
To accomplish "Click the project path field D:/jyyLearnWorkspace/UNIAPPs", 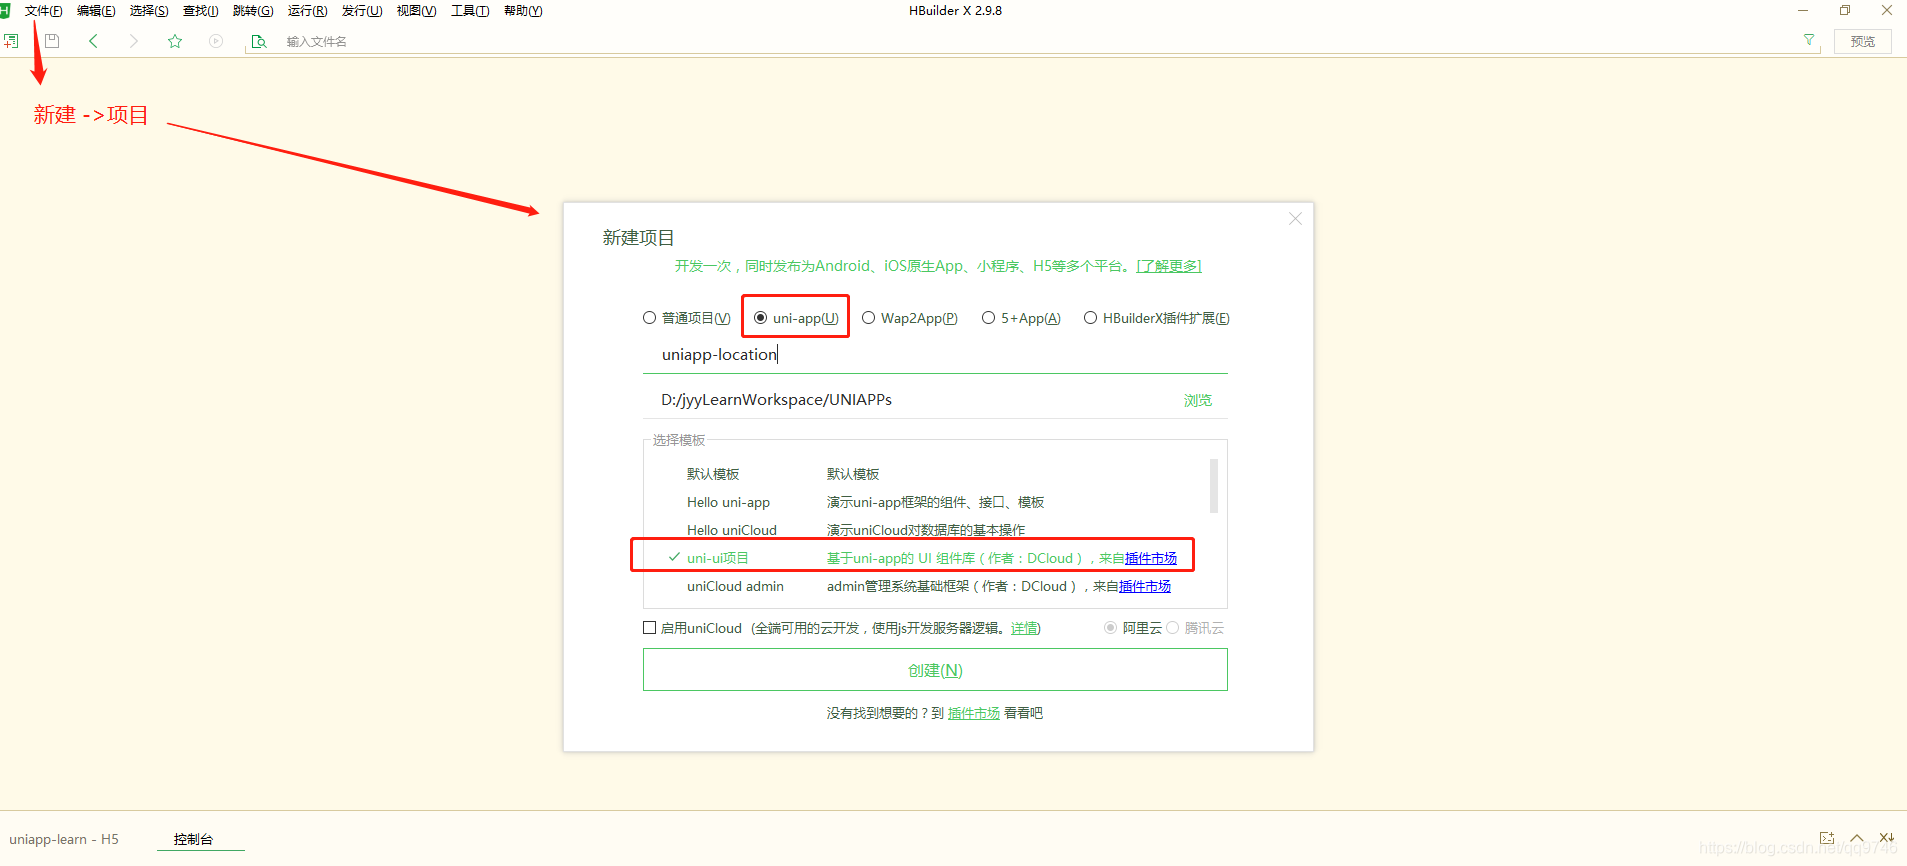I will pos(910,400).
